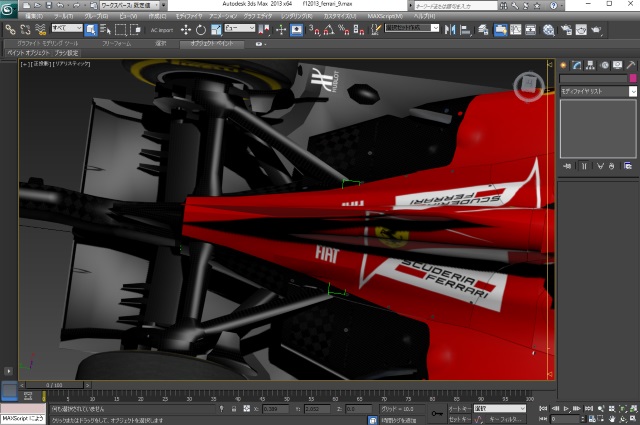Click the Render Production teapot icon
640x425 pixels.
[596, 30]
